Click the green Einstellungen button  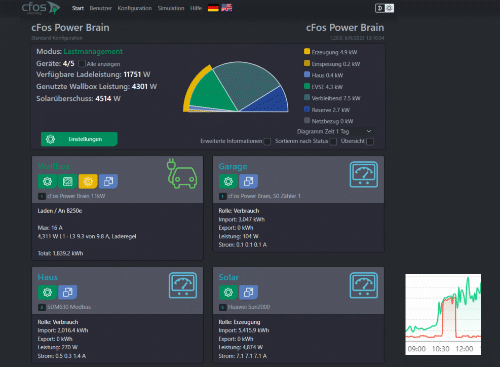point(79,139)
